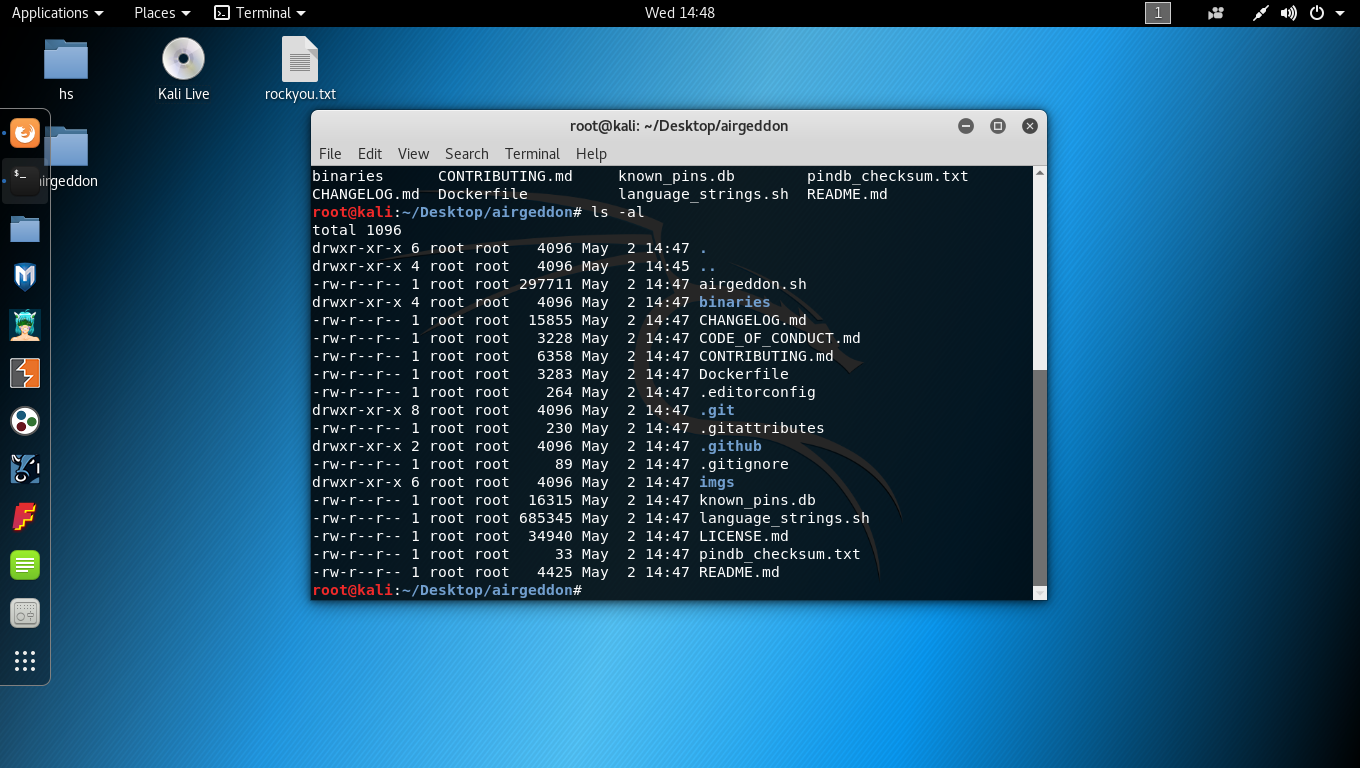1360x768 pixels.
Task: Click the screen recording camera icon
Action: pyautogui.click(x=1216, y=13)
